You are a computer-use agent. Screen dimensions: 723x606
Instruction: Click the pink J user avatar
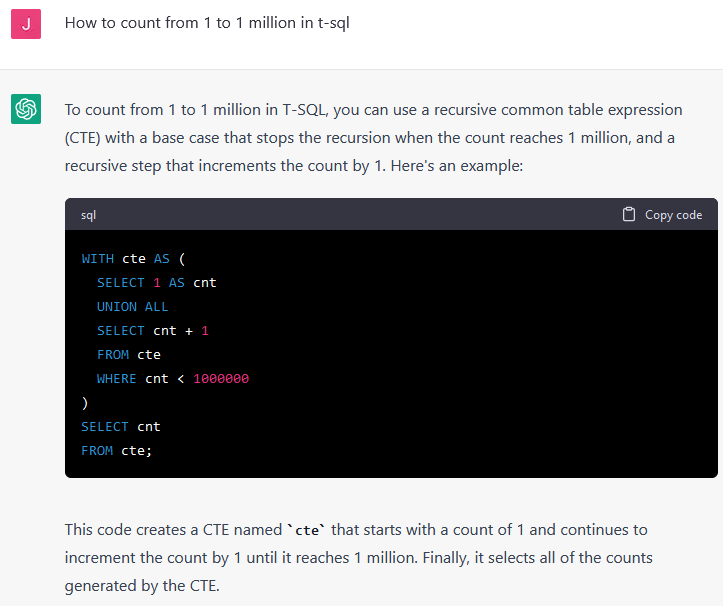(26, 24)
